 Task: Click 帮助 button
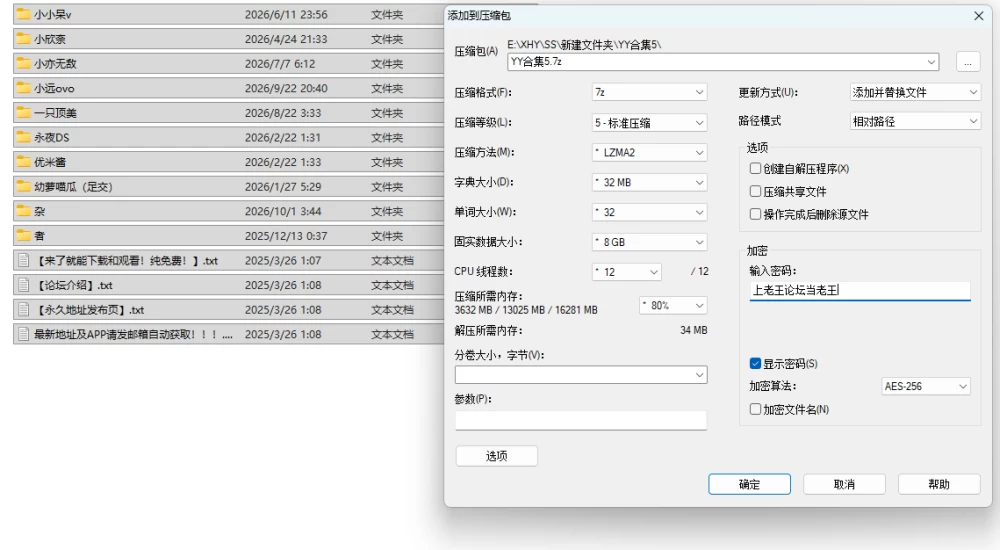coord(939,484)
